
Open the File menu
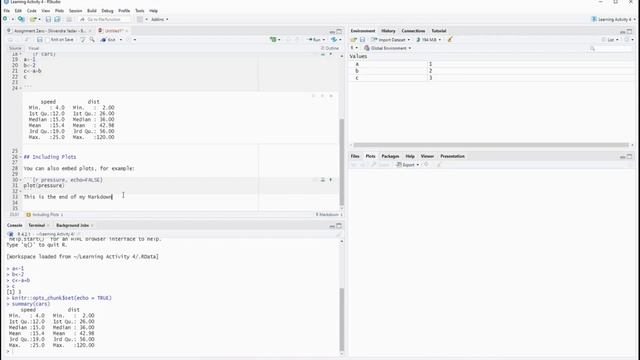point(7,11)
